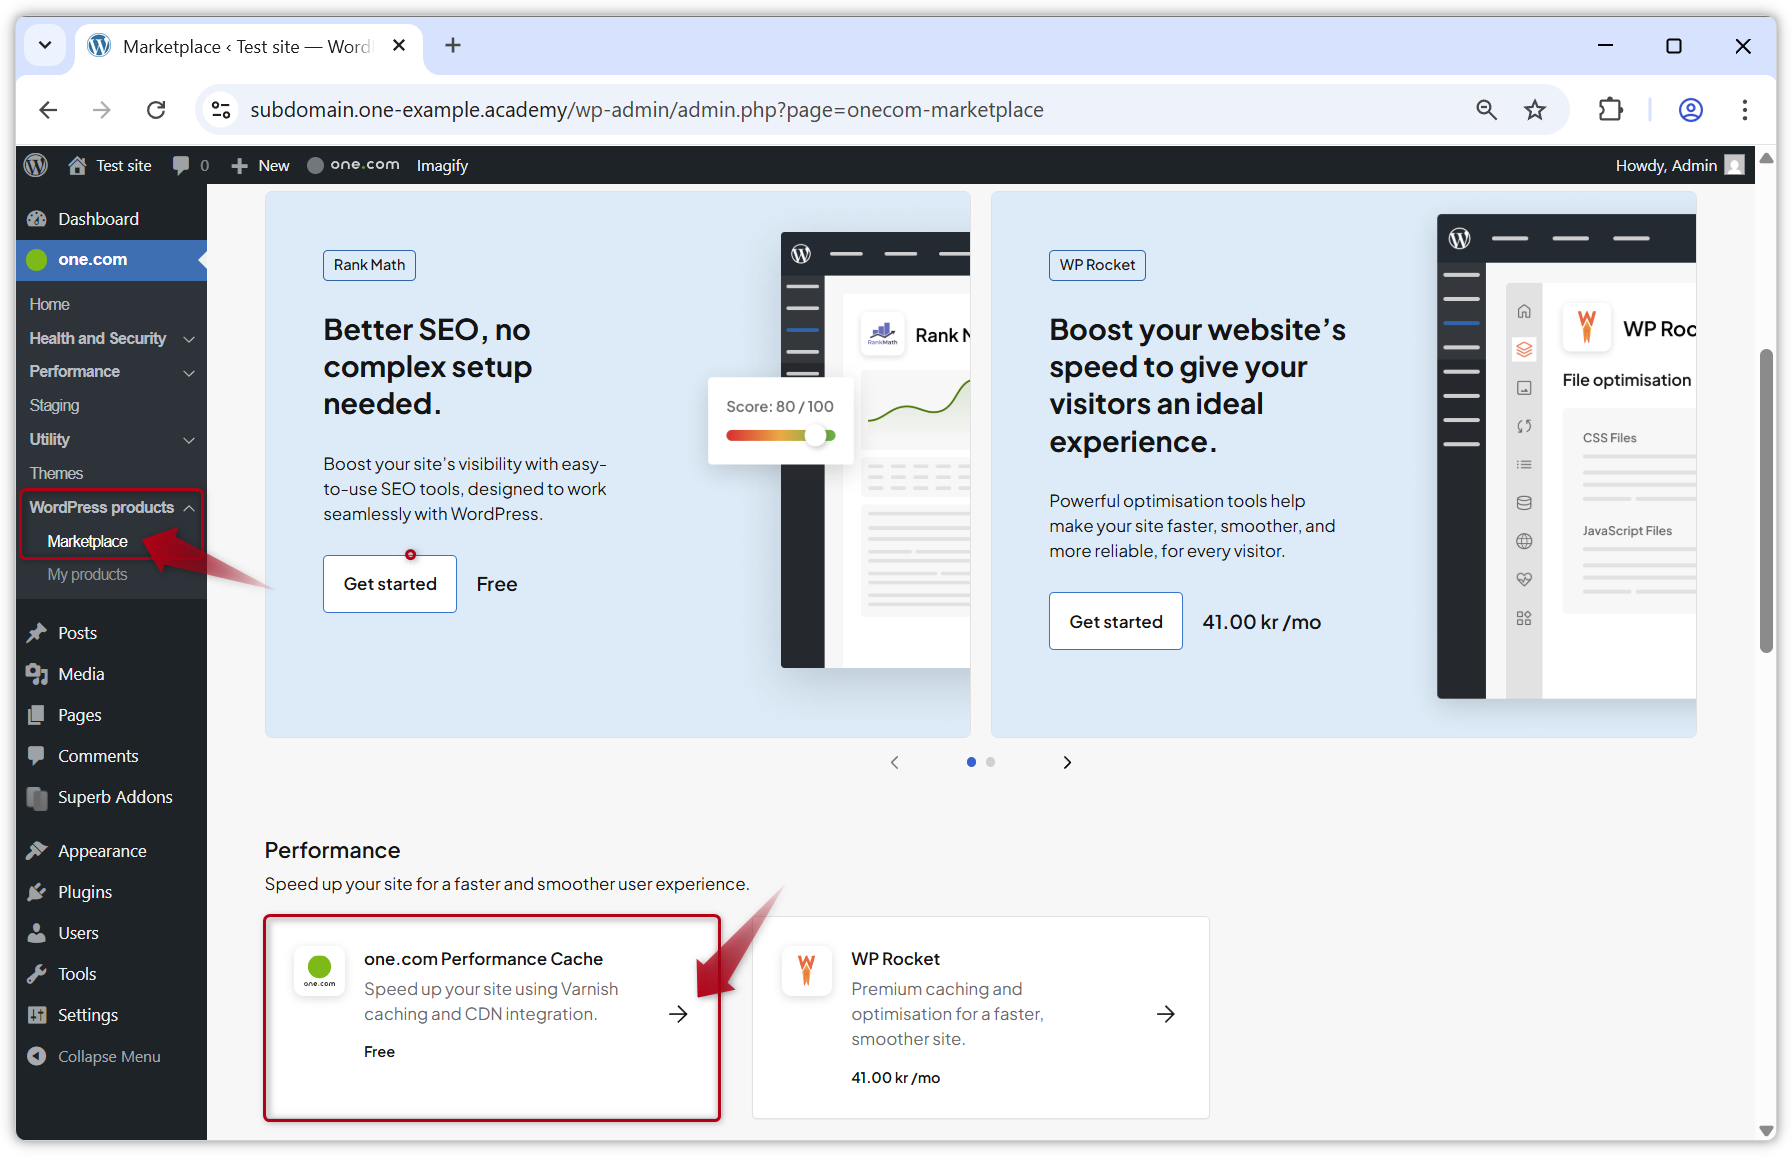The image size is (1792, 1156).
Task: Click the WordPress logo in admin bar
Action: [35, 165]
